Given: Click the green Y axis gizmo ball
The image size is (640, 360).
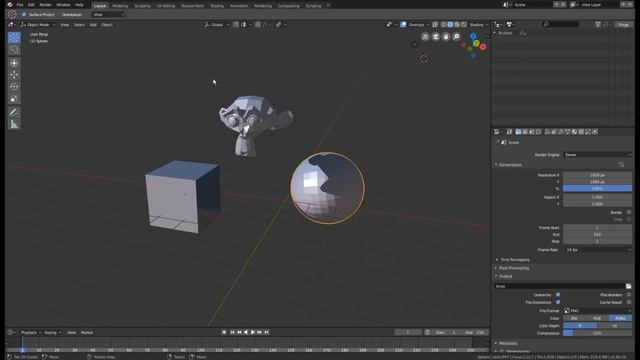Looking at the screenshot, I should click(476, 42).
